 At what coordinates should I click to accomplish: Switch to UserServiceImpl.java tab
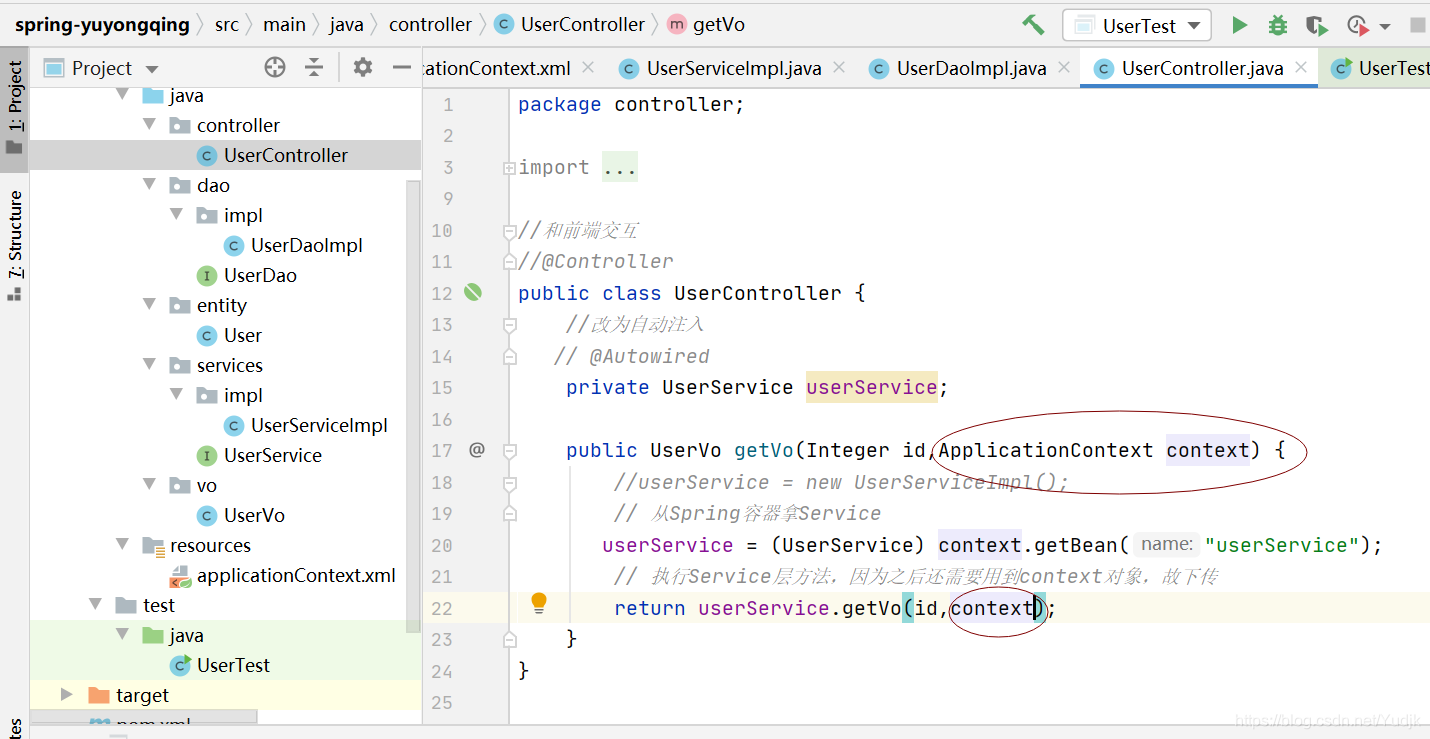click(x=734, y=68)
